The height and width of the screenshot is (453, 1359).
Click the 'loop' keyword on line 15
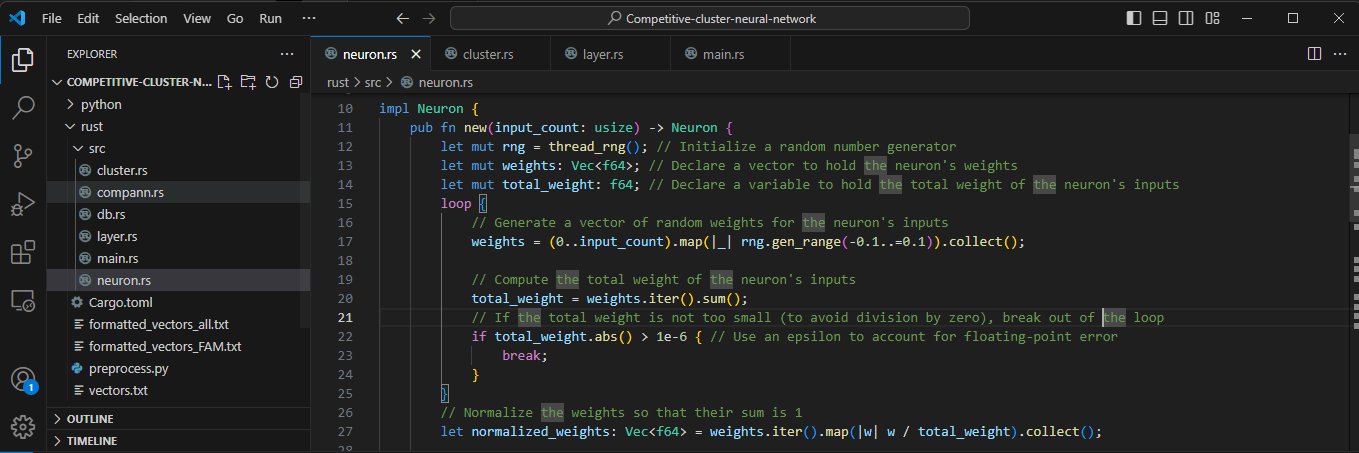pos(456,203)
